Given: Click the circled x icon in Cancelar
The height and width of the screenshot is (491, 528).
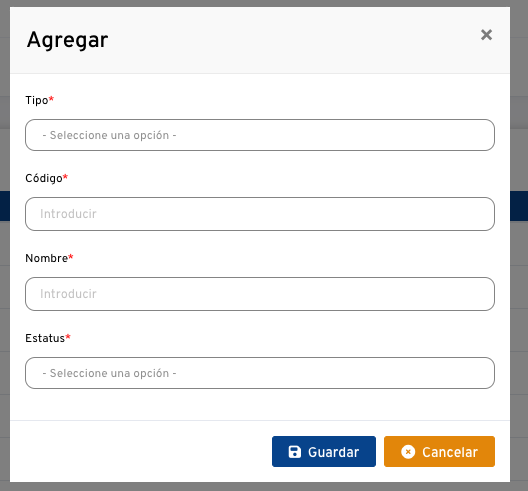Looking at the screenshot, I should pyautogui.click(x=408, y=452).
